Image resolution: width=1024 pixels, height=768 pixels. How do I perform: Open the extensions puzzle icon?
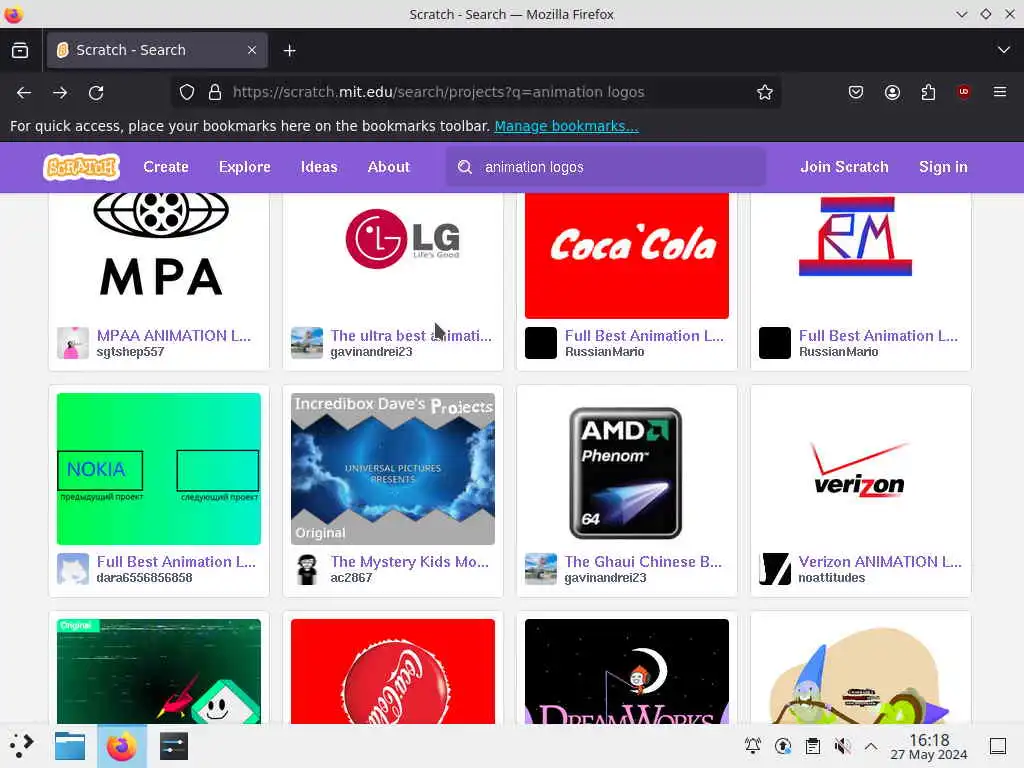click(x=928, y=92)
